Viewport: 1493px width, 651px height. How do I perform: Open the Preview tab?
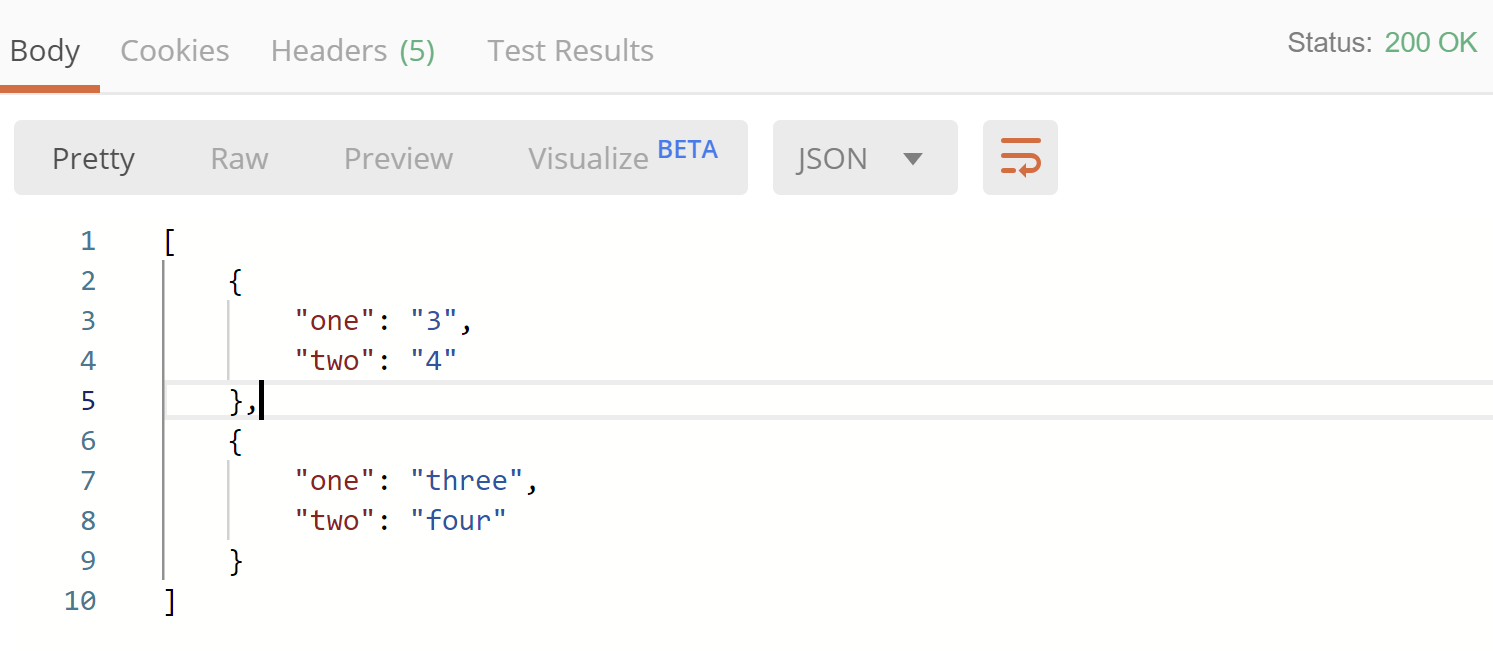click(x=397, y=157)
